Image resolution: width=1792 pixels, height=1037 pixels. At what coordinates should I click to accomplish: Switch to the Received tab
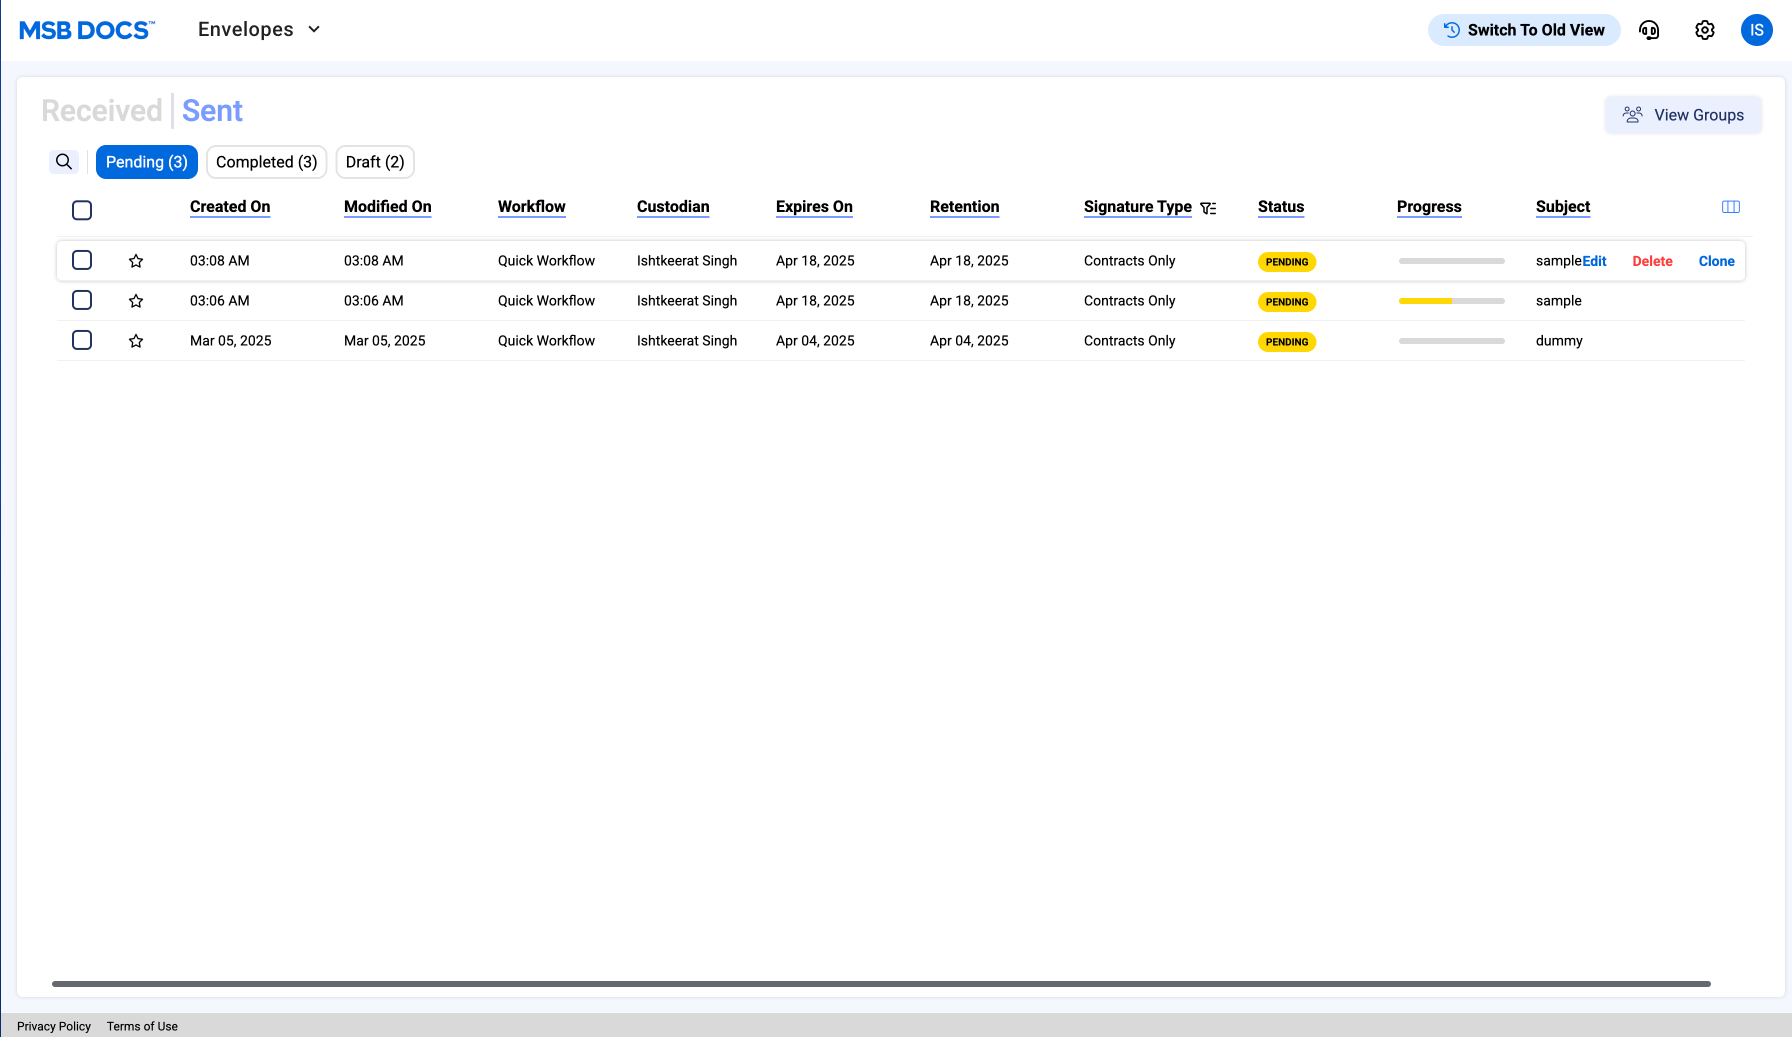(x=102, y=111)
